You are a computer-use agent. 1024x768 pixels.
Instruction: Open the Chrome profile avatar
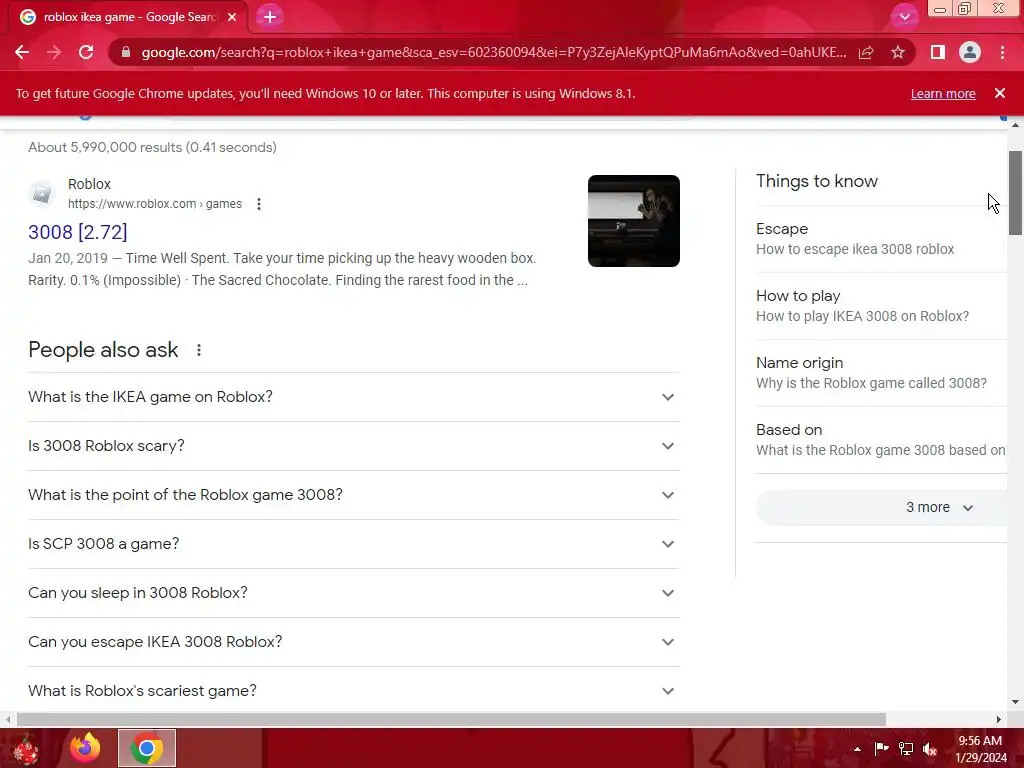tap(970, 52)
